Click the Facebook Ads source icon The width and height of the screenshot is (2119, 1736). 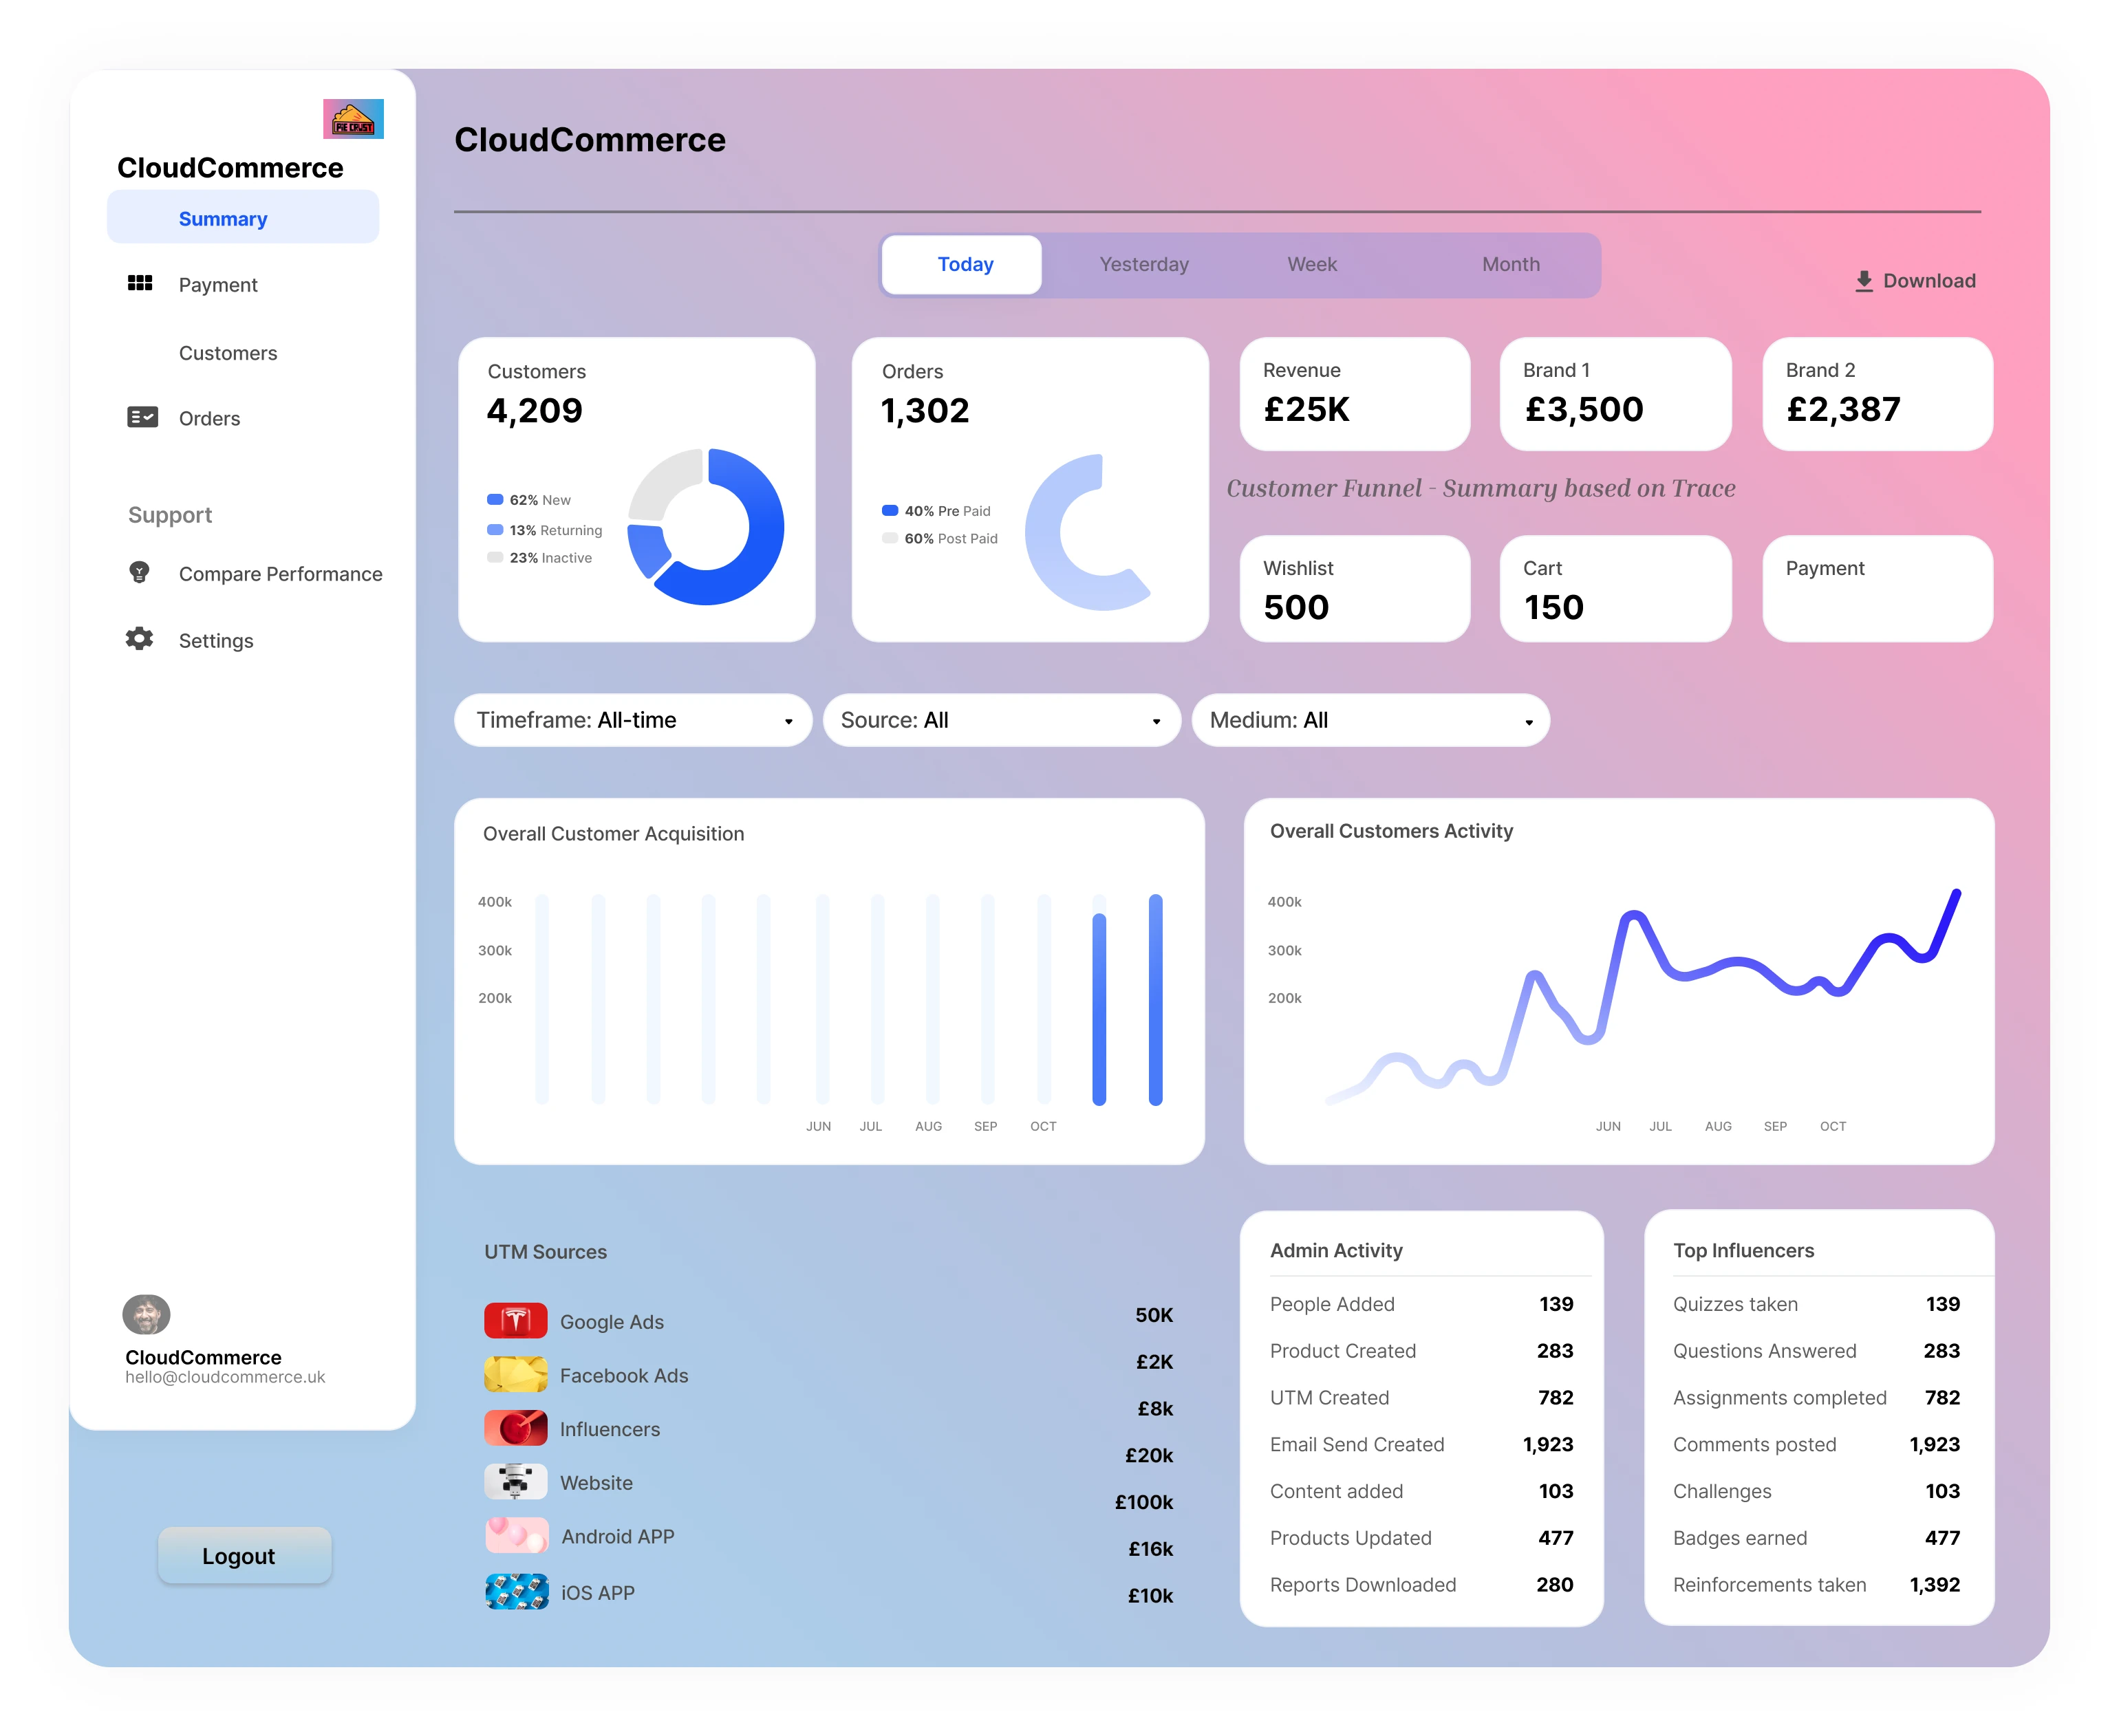pyautogui.click(x=516, y=1374)
